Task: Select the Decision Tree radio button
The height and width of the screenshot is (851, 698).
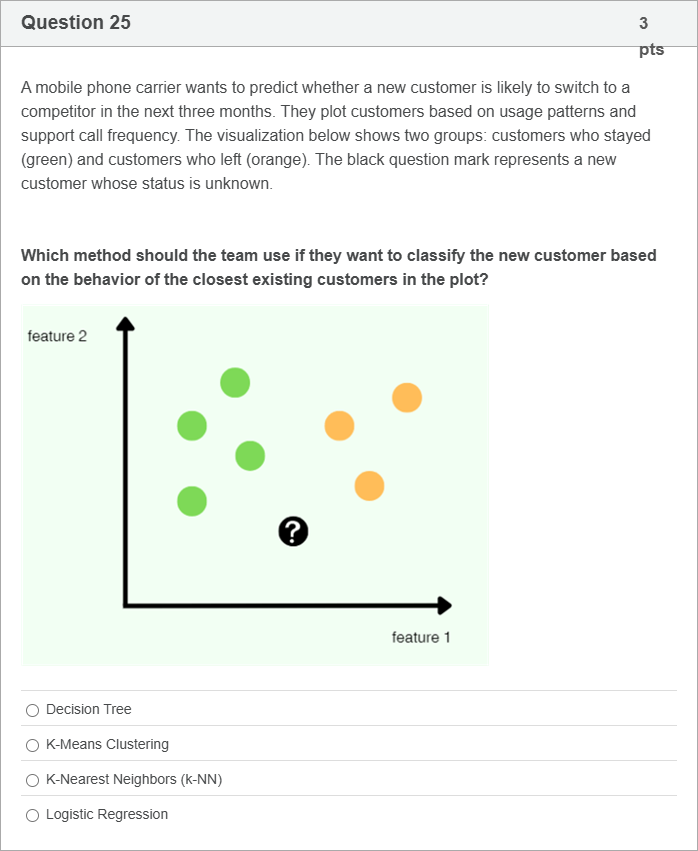Action: tap(33, 710)
